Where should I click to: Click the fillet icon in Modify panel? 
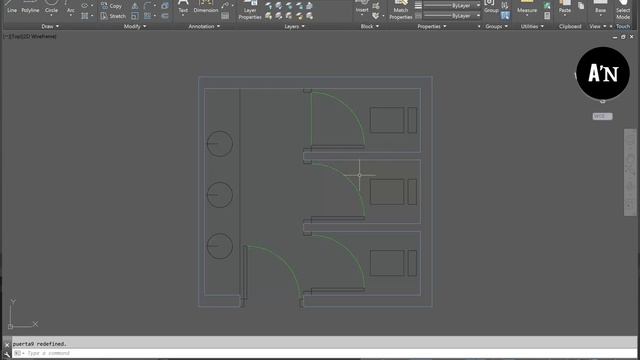click(x=147, y=6)
